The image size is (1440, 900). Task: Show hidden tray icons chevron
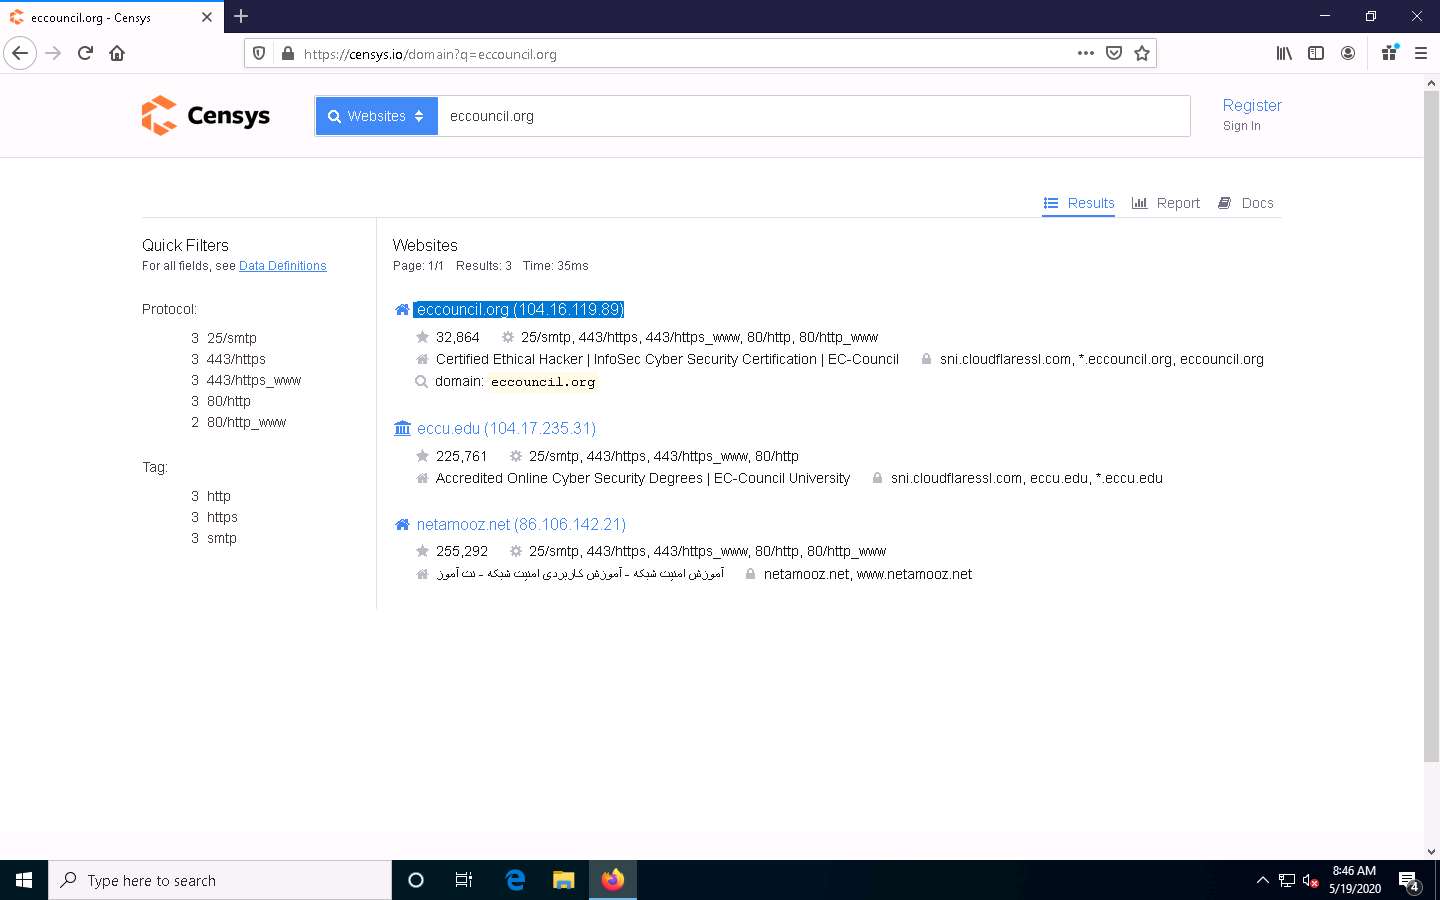(1262, 881)
